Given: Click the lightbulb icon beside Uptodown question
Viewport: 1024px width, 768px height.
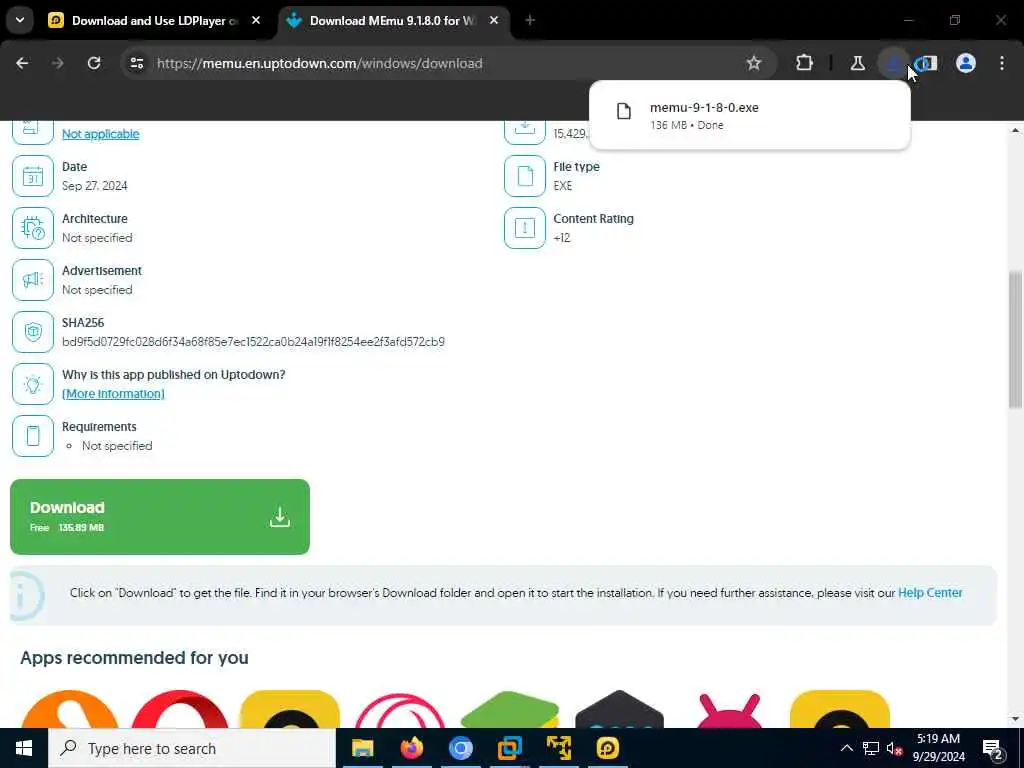Looking at the screenshot, I should pyautogui.click(x=33, y=384).
